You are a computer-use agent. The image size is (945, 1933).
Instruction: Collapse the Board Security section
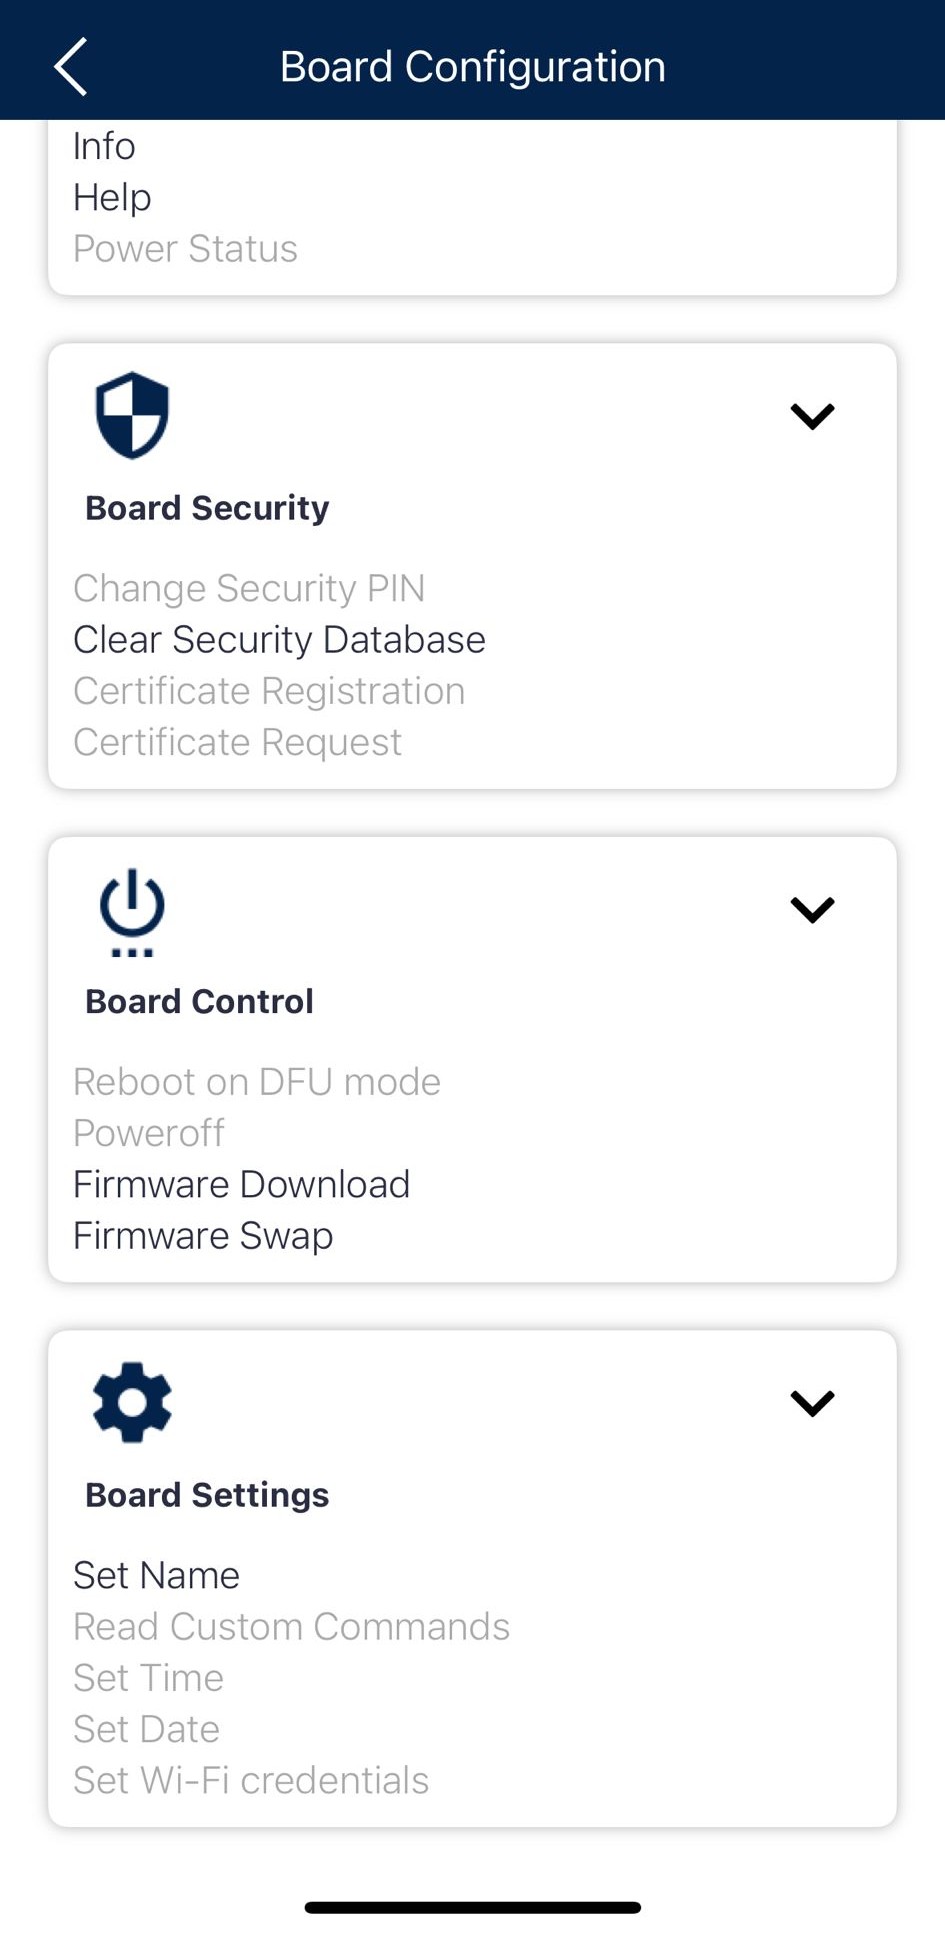812,415
